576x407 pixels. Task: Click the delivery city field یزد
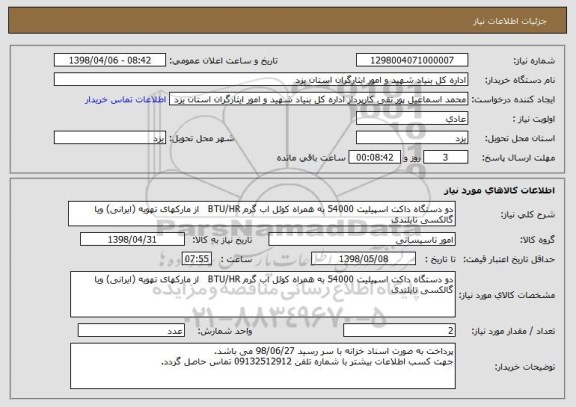point(110,138)
